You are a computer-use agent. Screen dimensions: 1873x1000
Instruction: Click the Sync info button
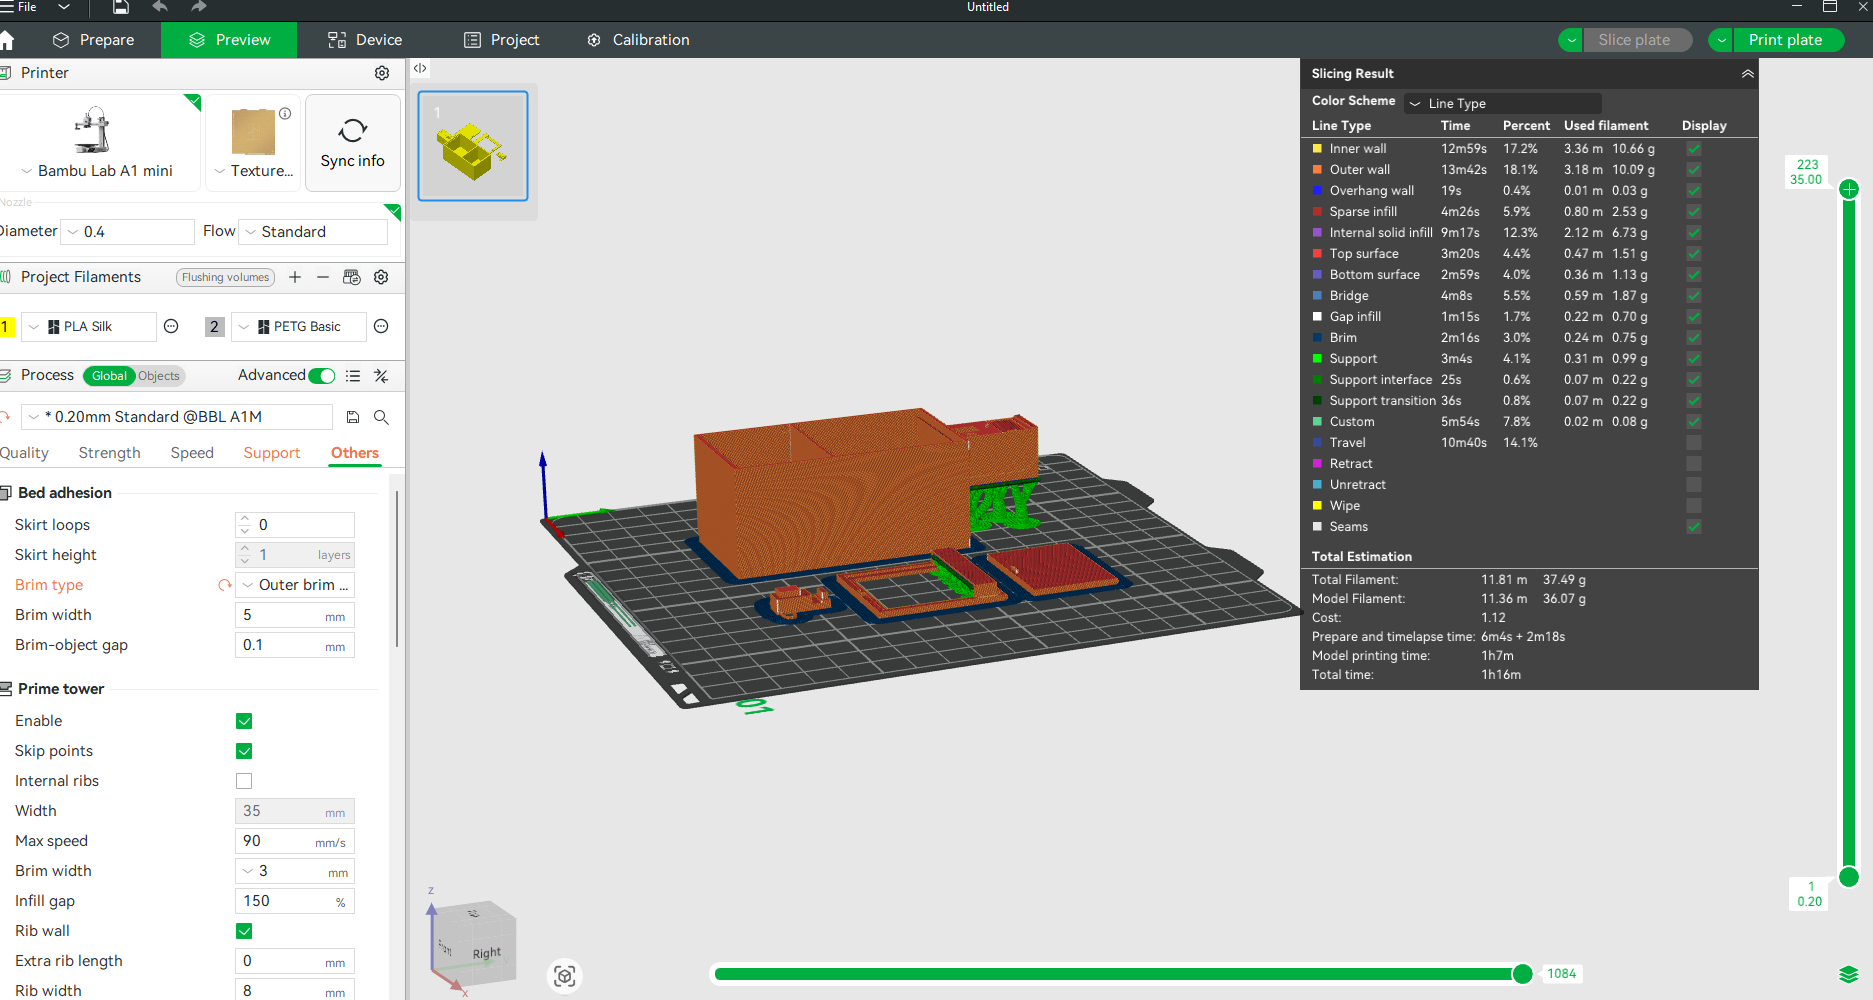[352, 143]
